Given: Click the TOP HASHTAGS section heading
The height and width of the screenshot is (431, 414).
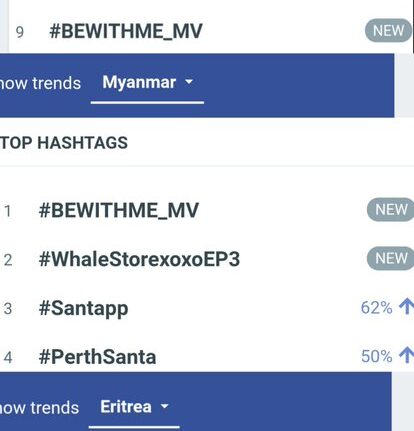Looking at the screenshot, I should [x=64, y=143].
